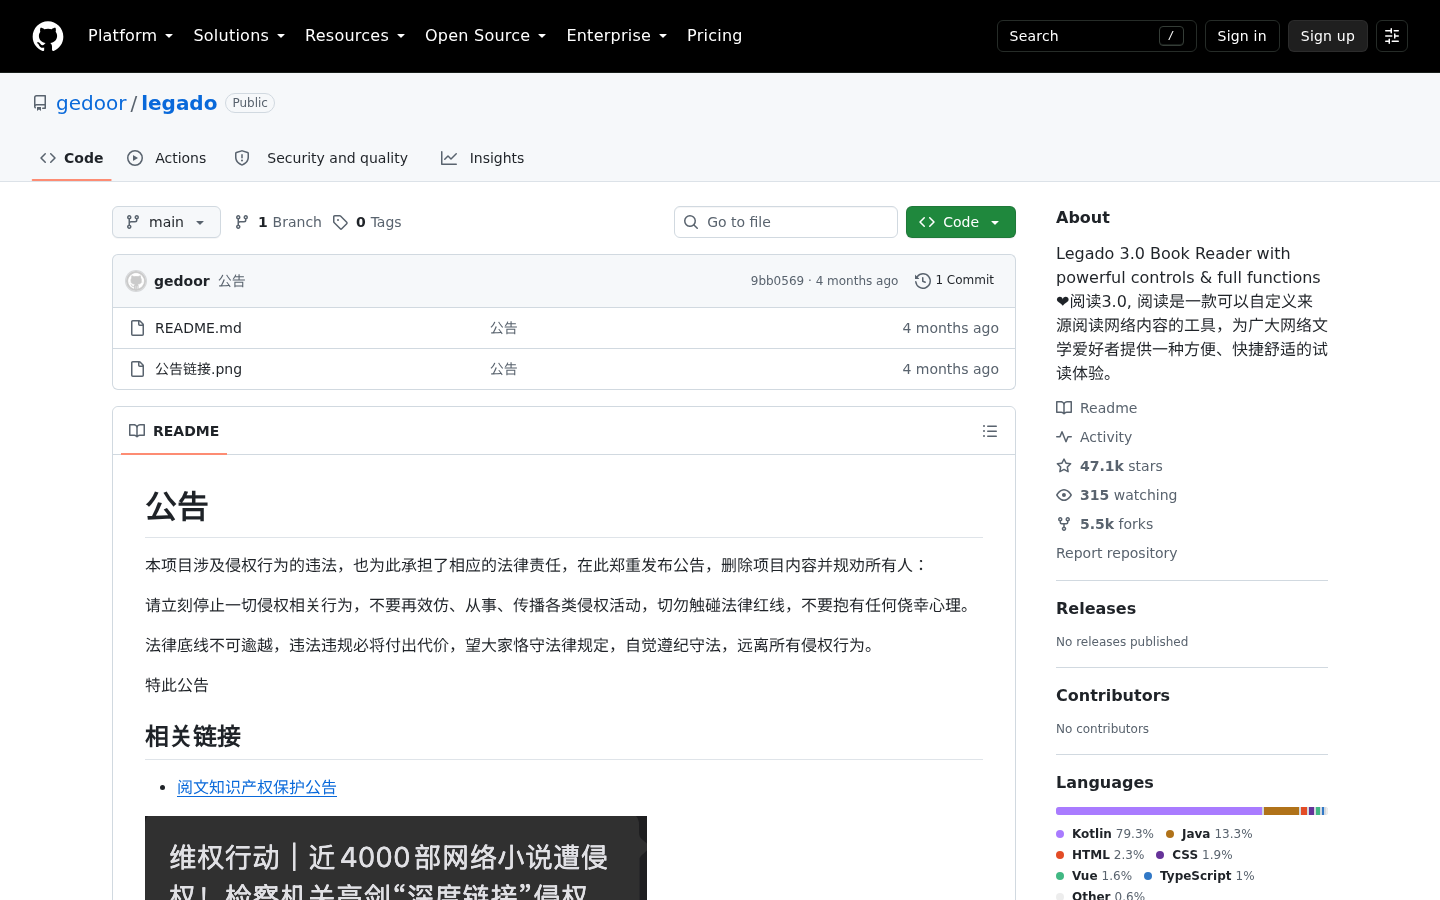Click the file icon beside README.md
Screen dimensions: 1440x900
[x=138, y=328]
